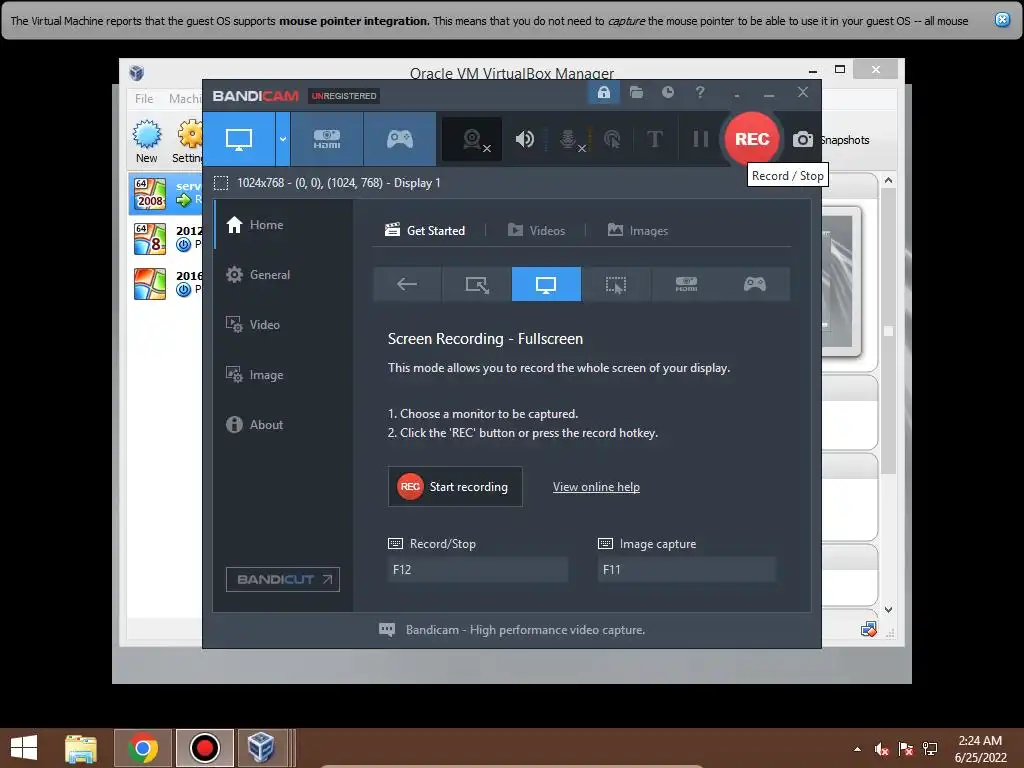Switch to the Get Started tab
This screenshot has width=1024, height=768.
click(425, 231)
